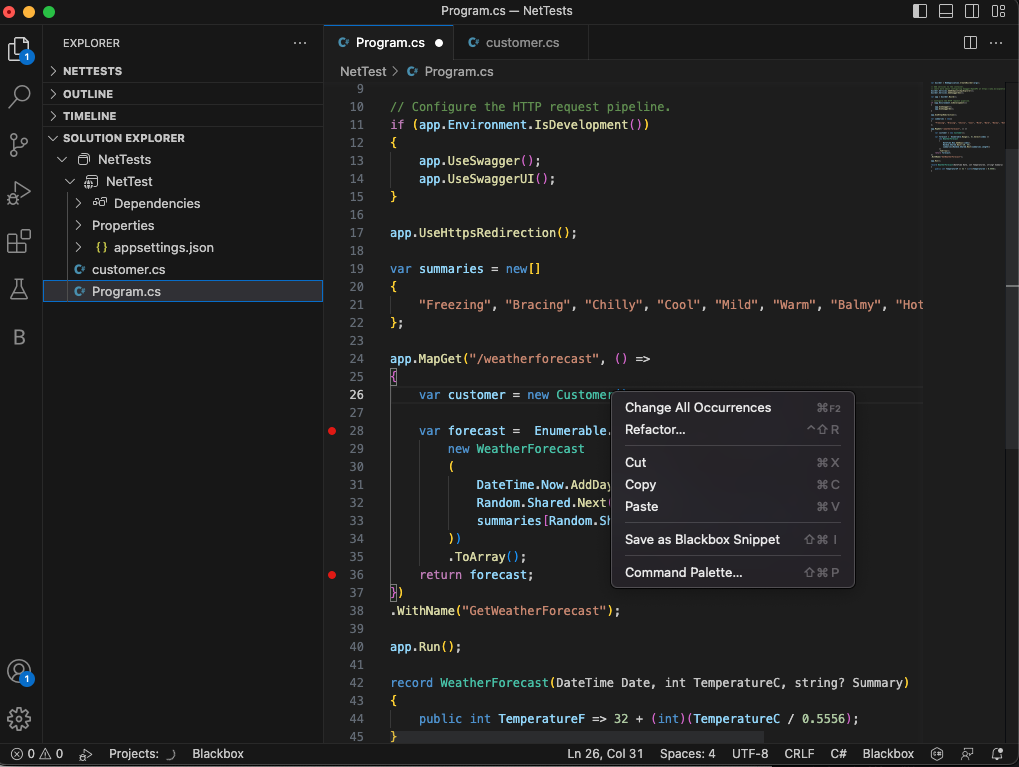The image size is (1019, 767).
Task: Open the Search sidebar icon
Action: pos(19,97)
